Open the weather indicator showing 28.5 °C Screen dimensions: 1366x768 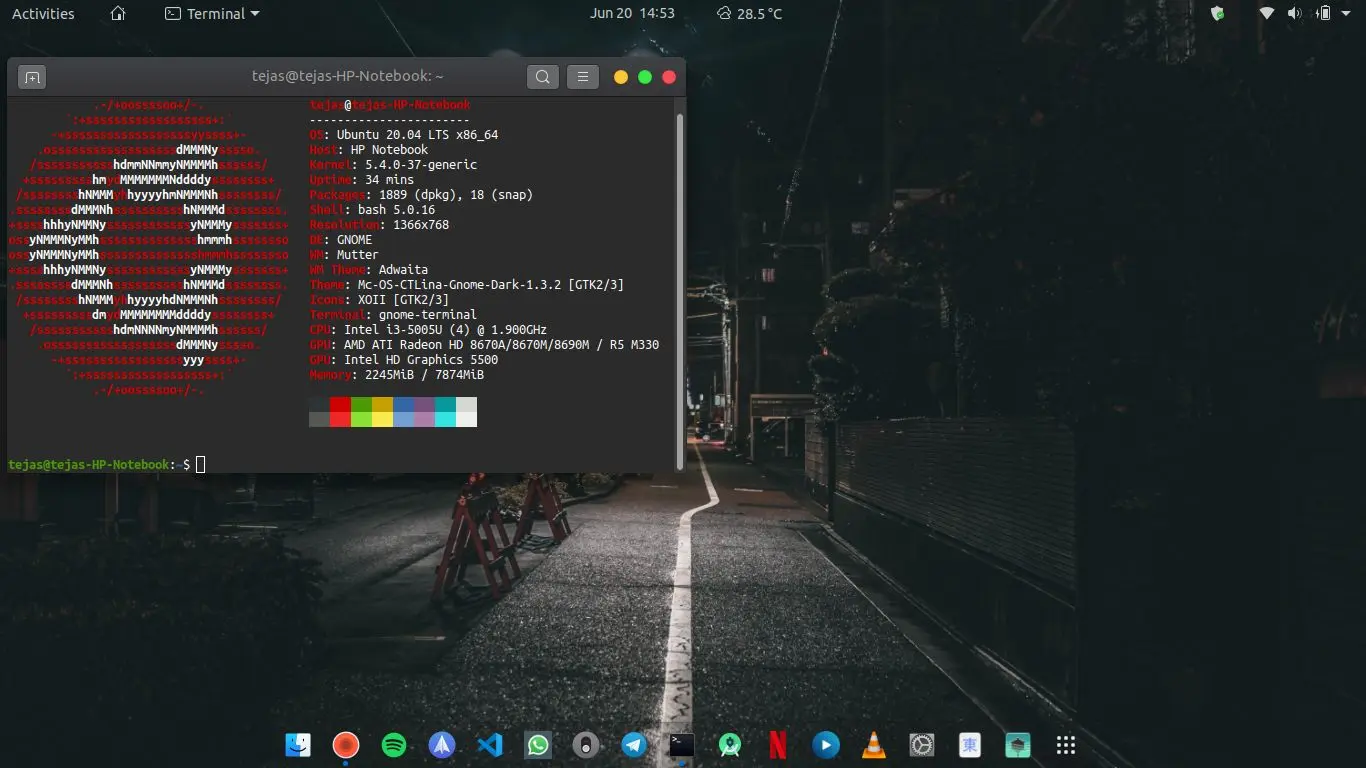[749, 14]
